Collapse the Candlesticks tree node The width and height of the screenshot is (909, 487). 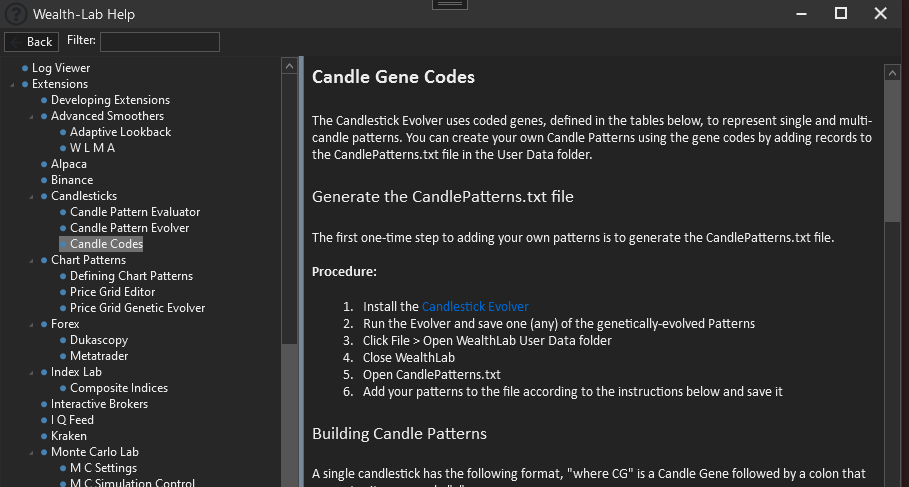31,197
